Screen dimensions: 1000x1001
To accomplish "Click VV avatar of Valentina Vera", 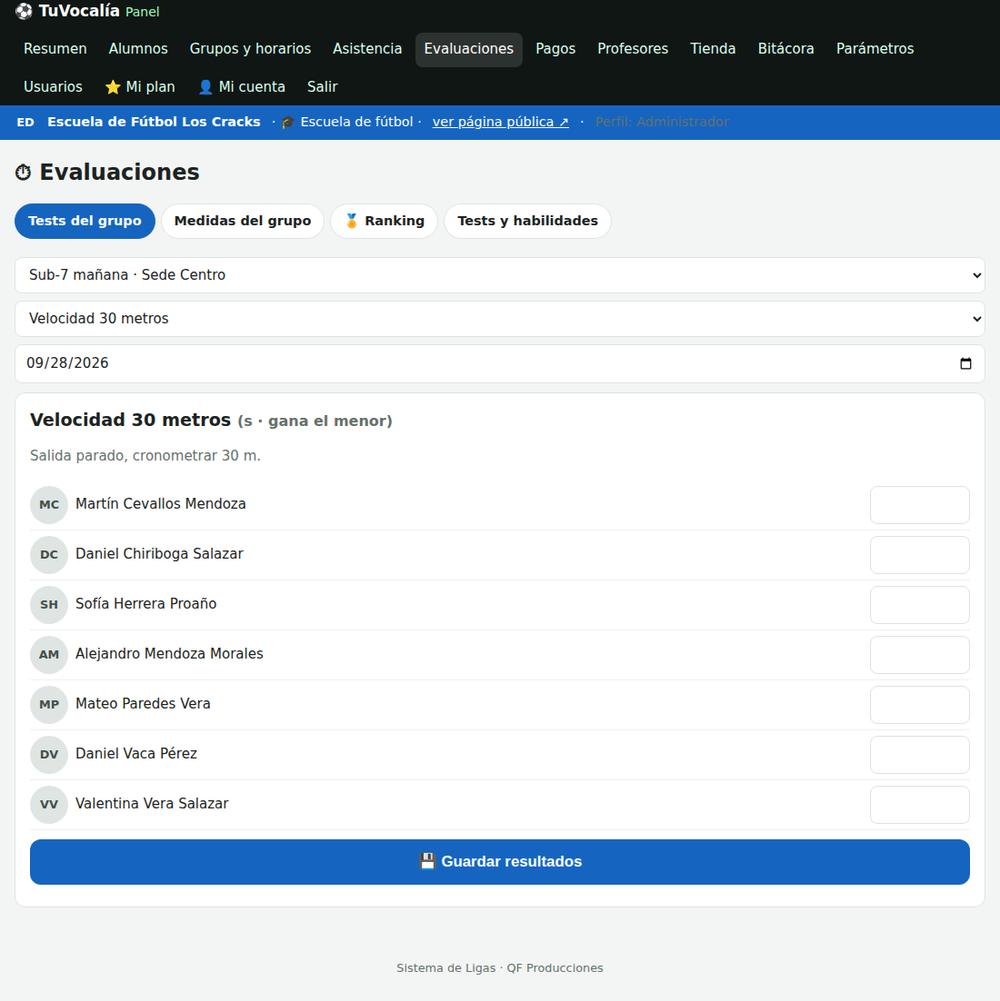I will (x=49, y=804).
